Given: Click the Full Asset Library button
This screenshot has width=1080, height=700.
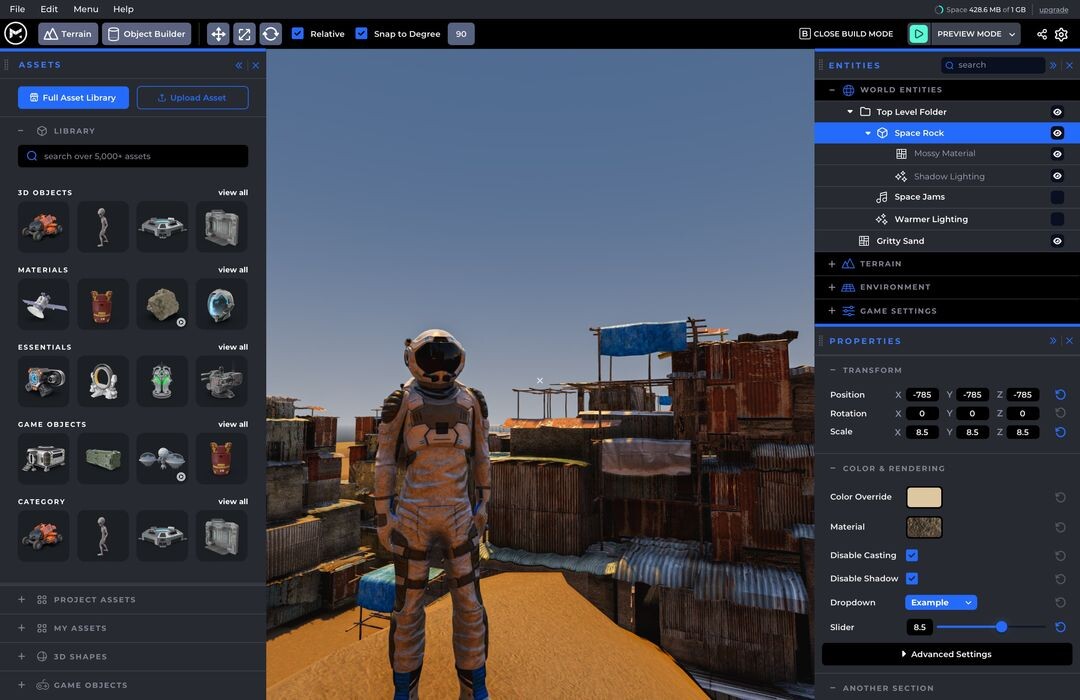Looking at the screenshot, I should pos(72,98).
